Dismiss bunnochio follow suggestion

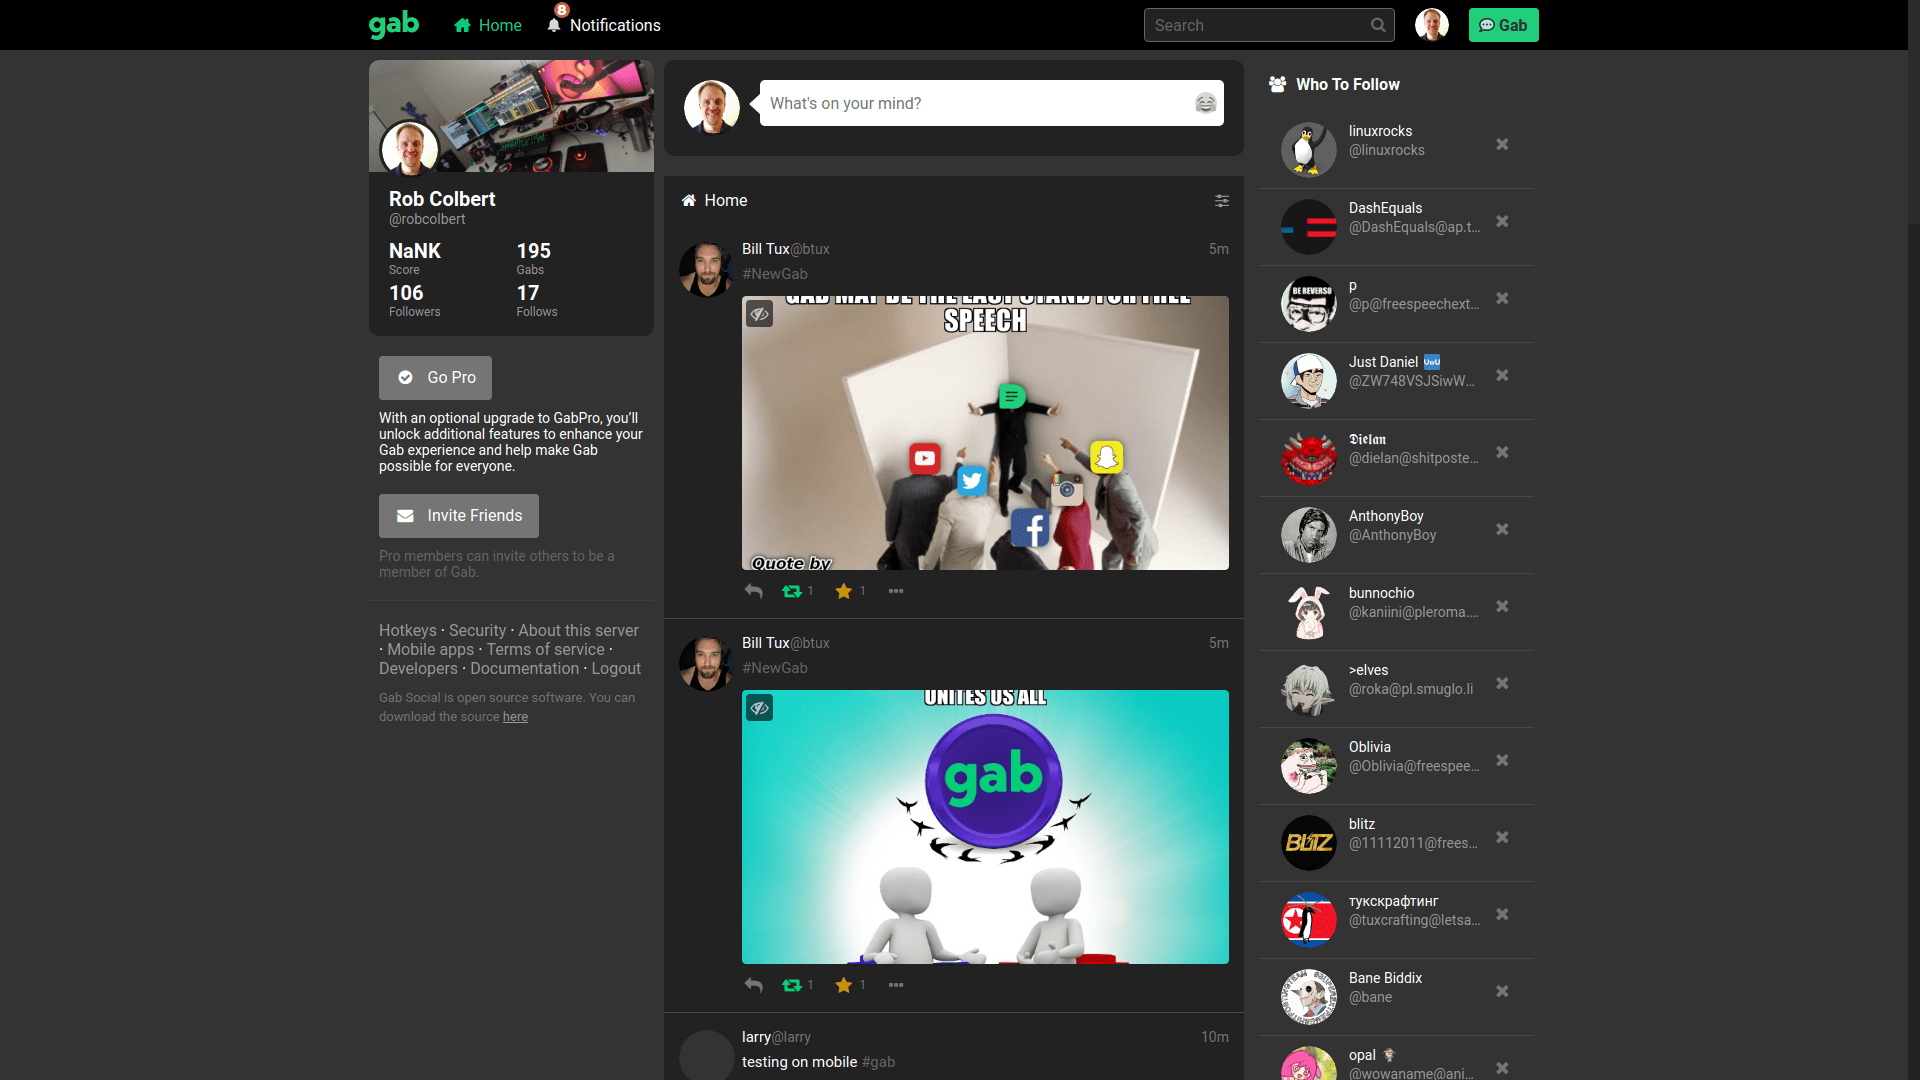click(x=1502, y=606)
